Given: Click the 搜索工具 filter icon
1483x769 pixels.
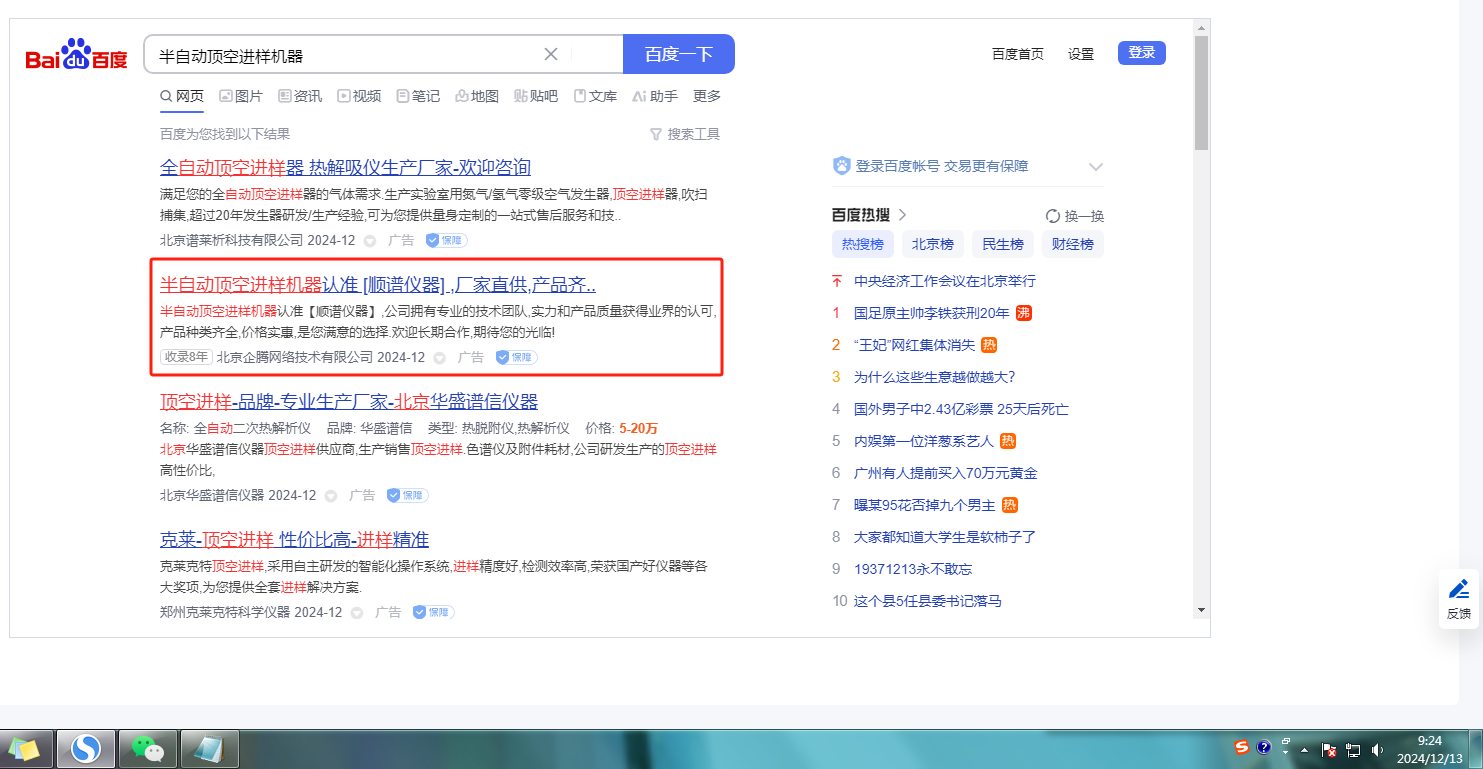Looking at the screenshot, I should click(x=656, y=134).
